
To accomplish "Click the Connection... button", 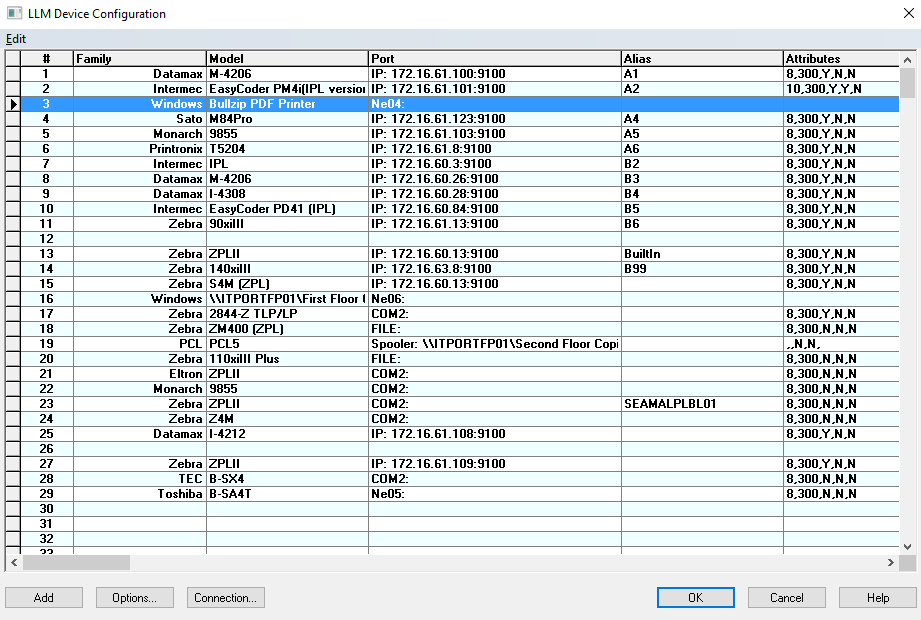I will click(x=226, y=598).
